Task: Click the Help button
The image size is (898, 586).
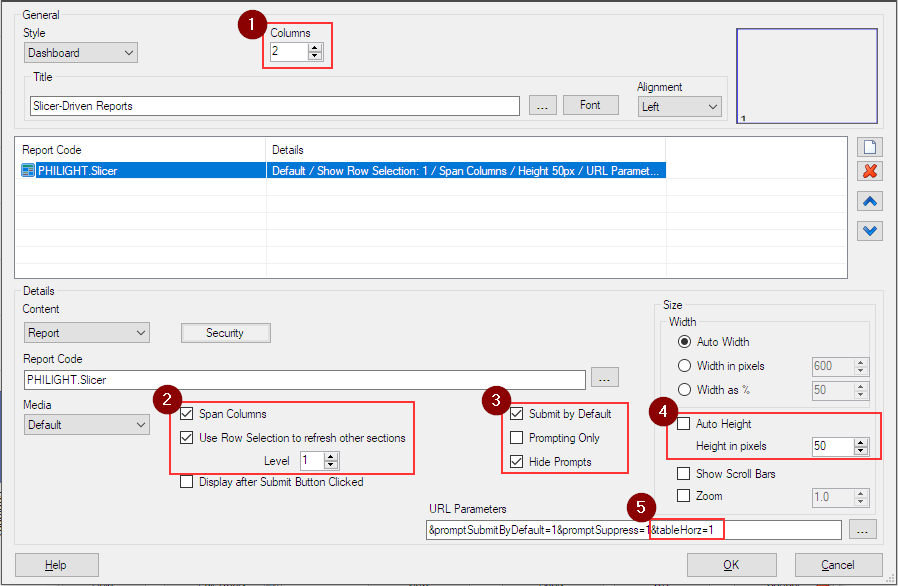Action: tap(57, 565)
